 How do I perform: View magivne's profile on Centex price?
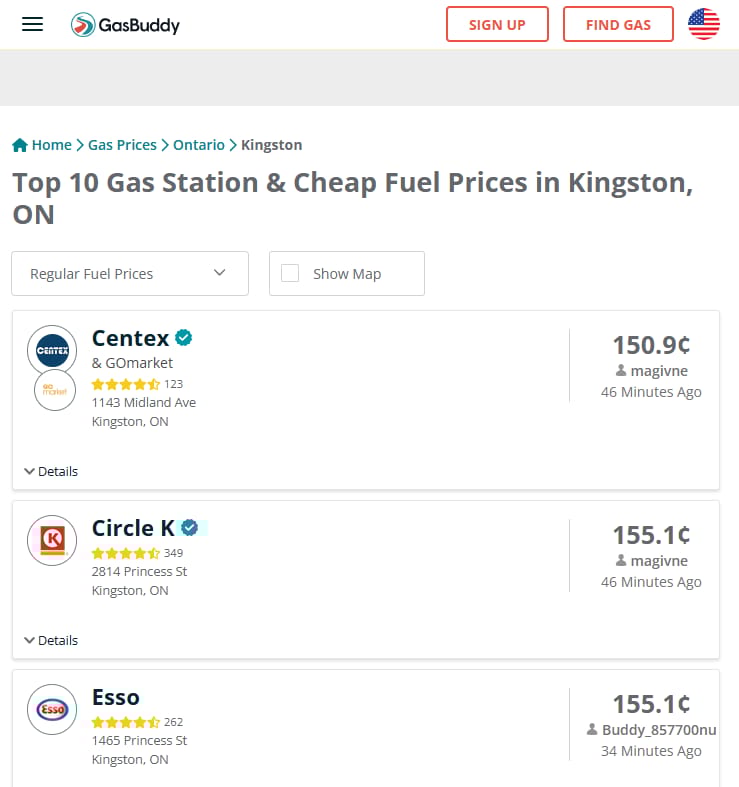(659, 371)
